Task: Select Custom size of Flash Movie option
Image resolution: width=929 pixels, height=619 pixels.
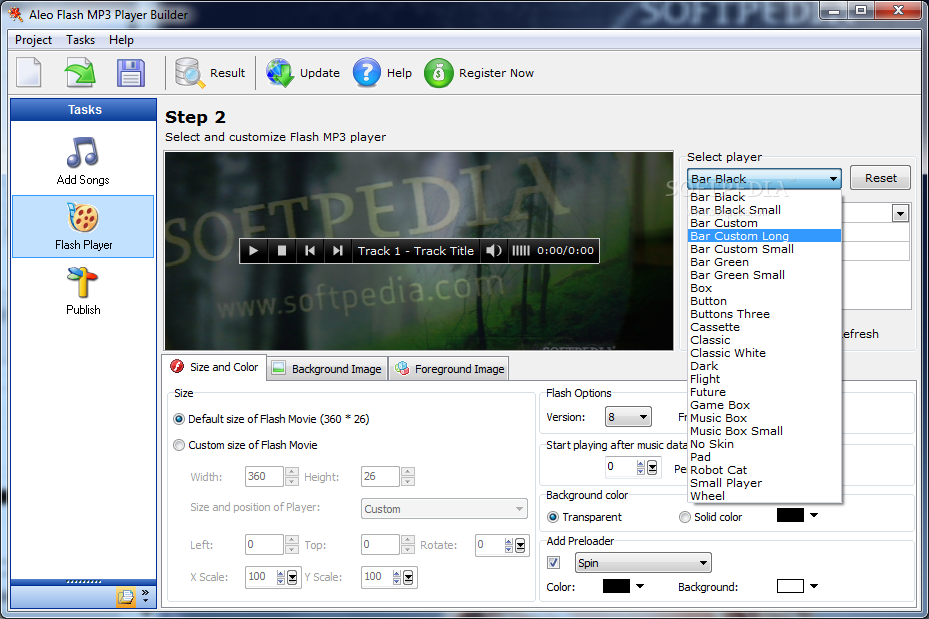Action: (179, 445)
